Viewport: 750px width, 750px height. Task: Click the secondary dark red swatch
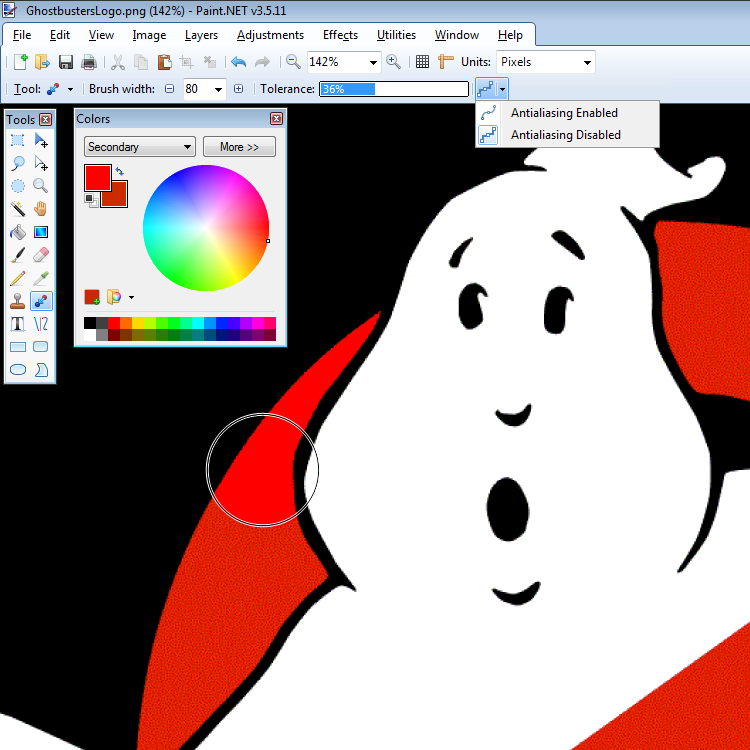pyautogui.click(x=120, y=199)
